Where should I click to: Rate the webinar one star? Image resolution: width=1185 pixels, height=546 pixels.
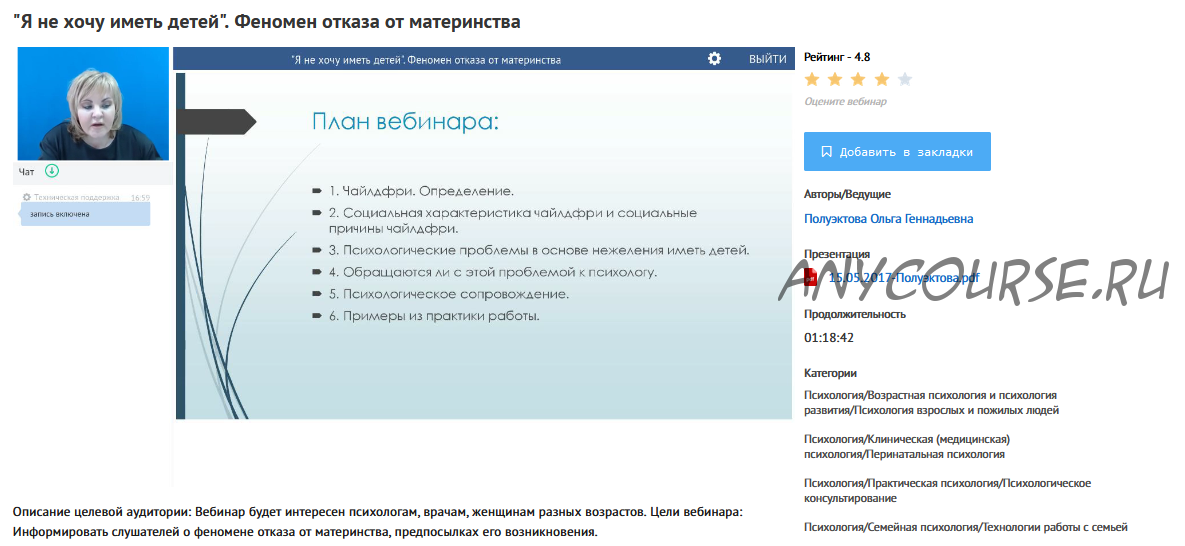pyautogui.click(x=812, y=80)
